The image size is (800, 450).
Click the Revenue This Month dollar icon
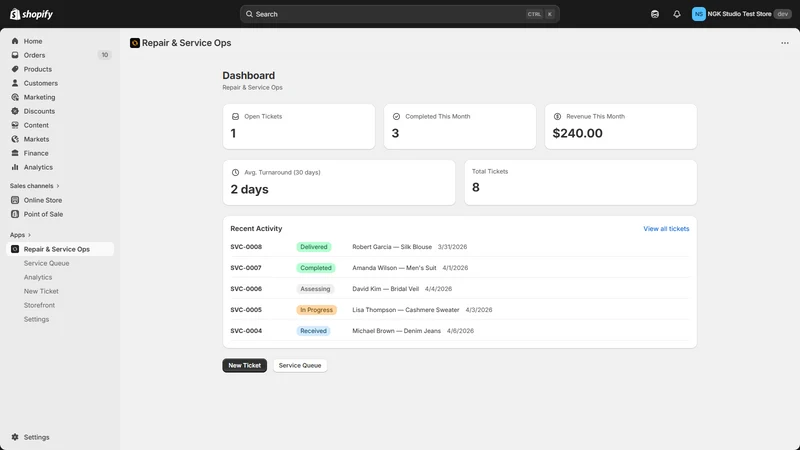tap(557, 116)
